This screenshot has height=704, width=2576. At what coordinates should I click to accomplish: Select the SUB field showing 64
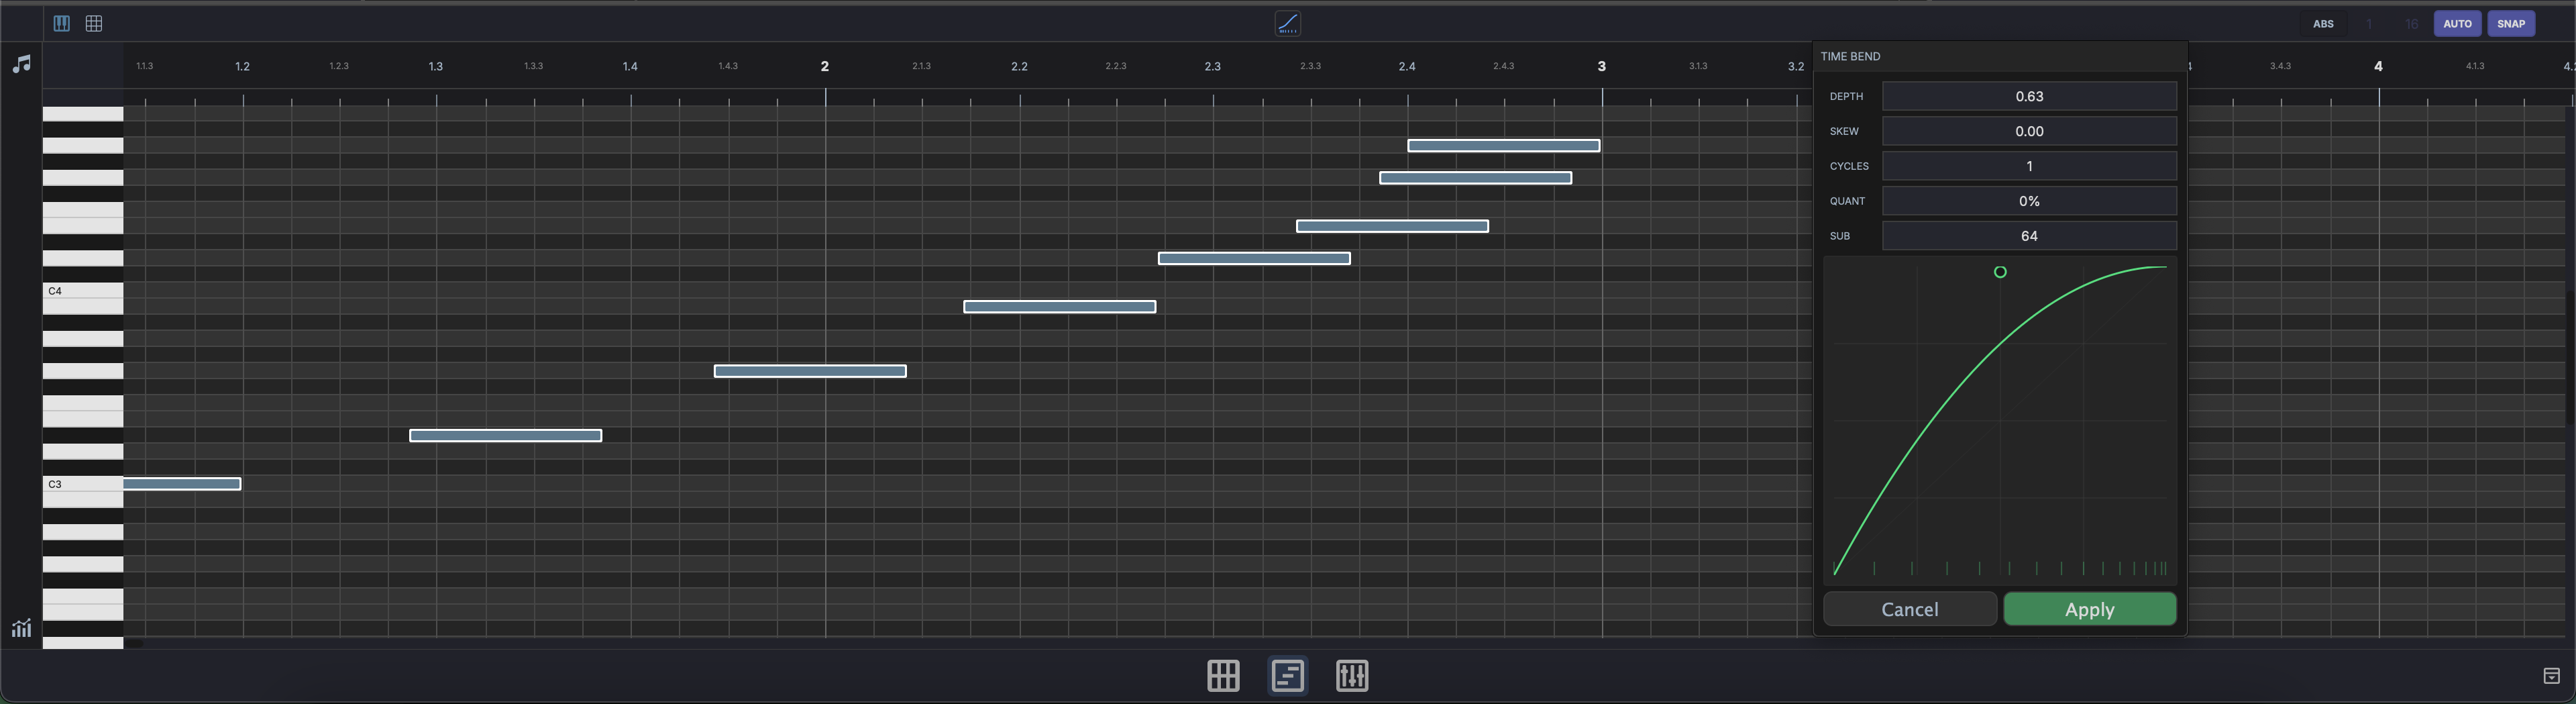2028,236
